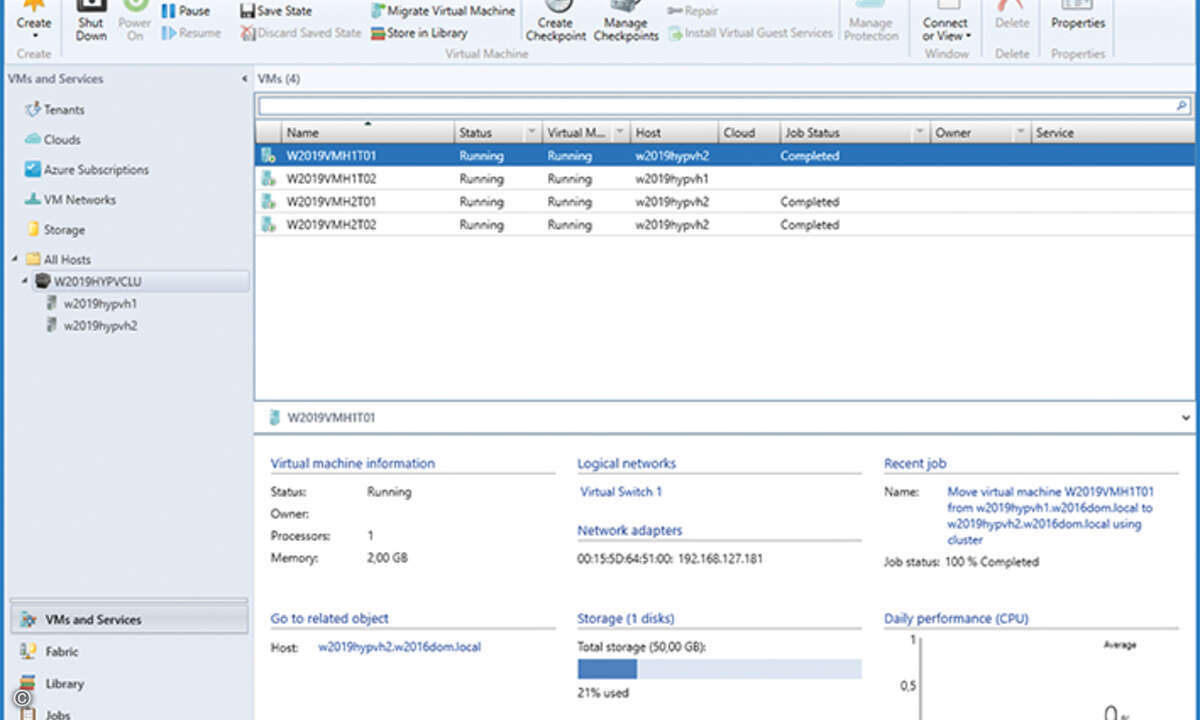
Task: Create a checkpoint for the VM
Action: click(555, 22)
